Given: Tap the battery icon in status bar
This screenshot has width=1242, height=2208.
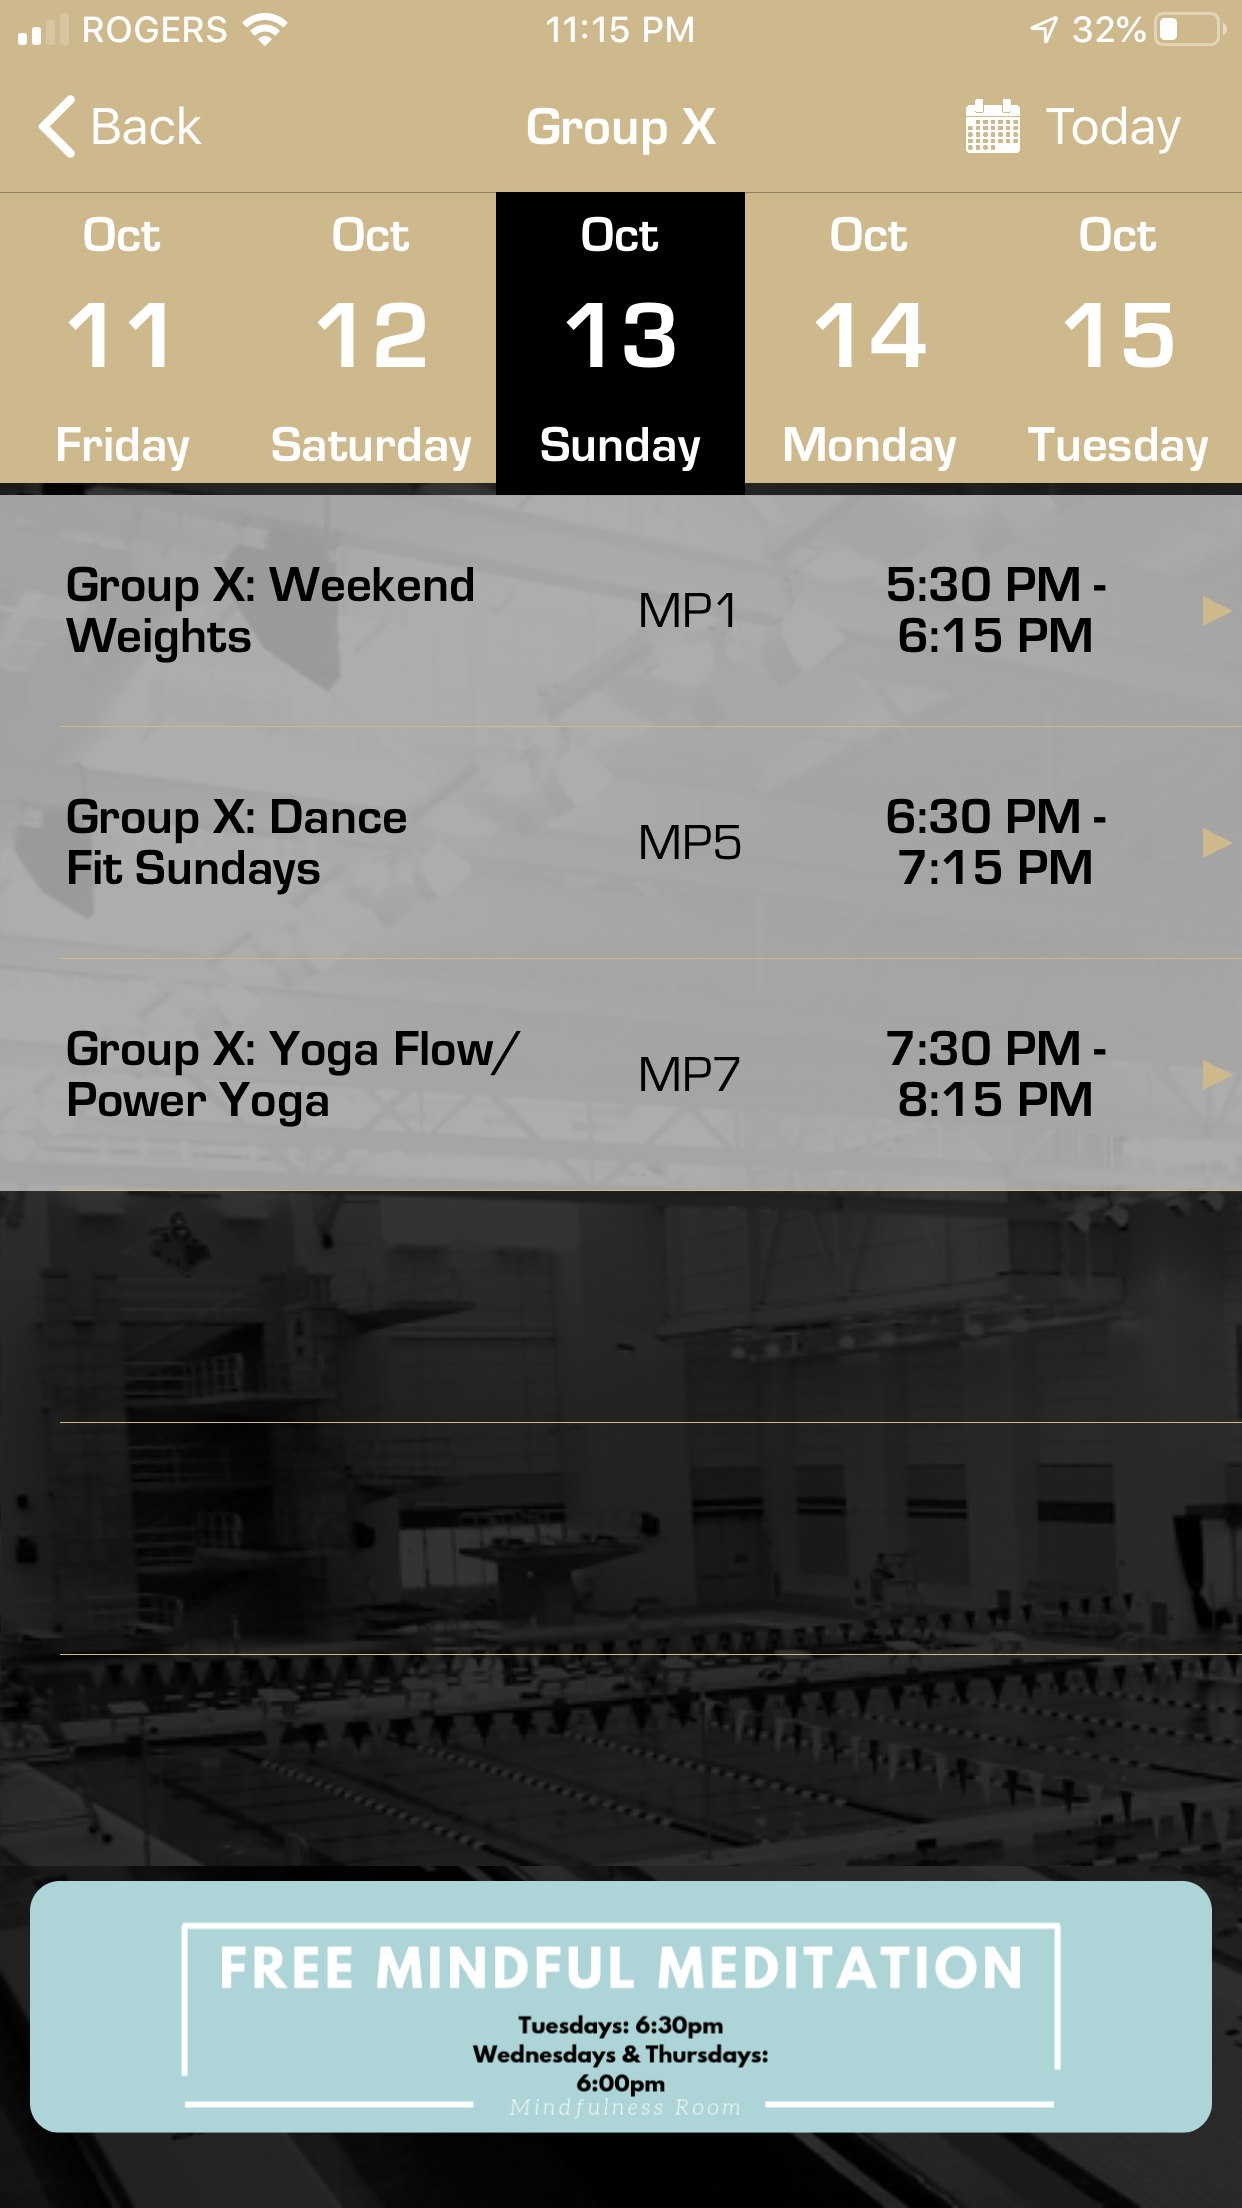Looking at the screenshot, I should pyautogui.click(x=1188, y=29).
